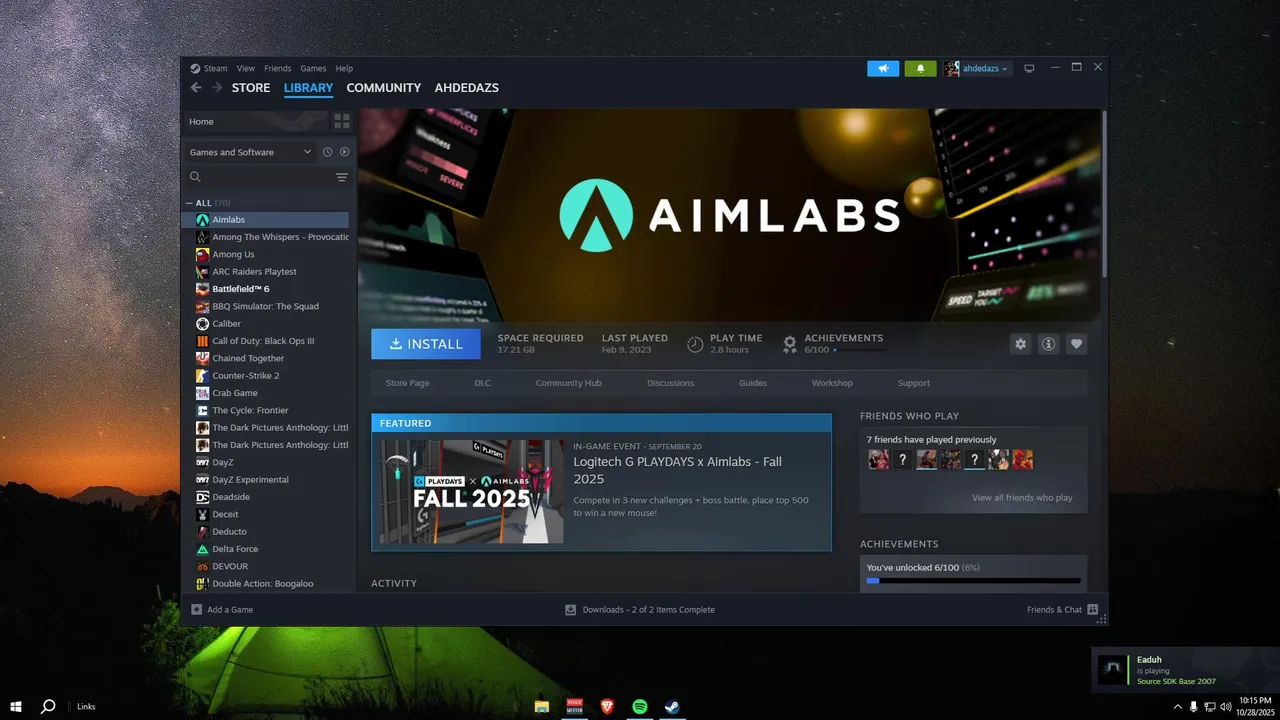This screenshot has width=1280, height=720.
Task: Open the Windows Start menu
Action: click(x=16, y=706)
